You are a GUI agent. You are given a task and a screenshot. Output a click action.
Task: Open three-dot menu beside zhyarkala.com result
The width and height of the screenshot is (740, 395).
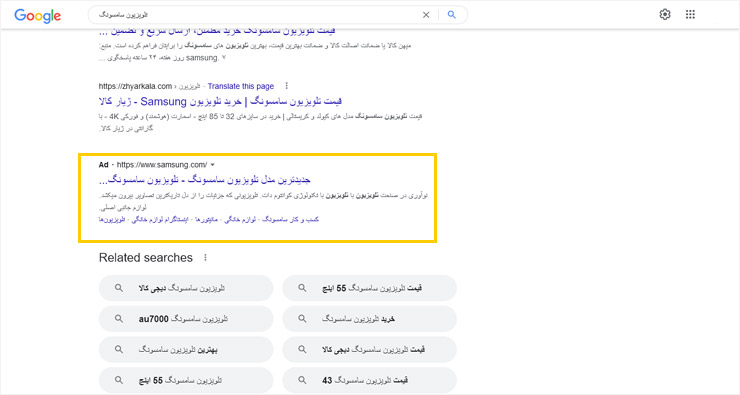[x=286, y=86]
